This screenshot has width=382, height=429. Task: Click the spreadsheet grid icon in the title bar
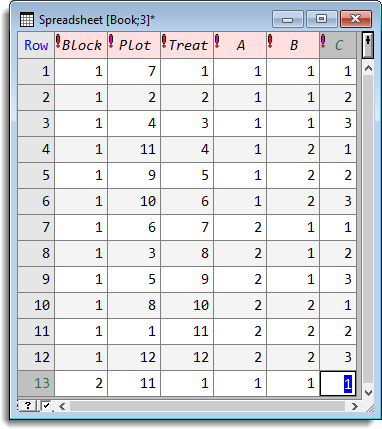click(27, 20)
